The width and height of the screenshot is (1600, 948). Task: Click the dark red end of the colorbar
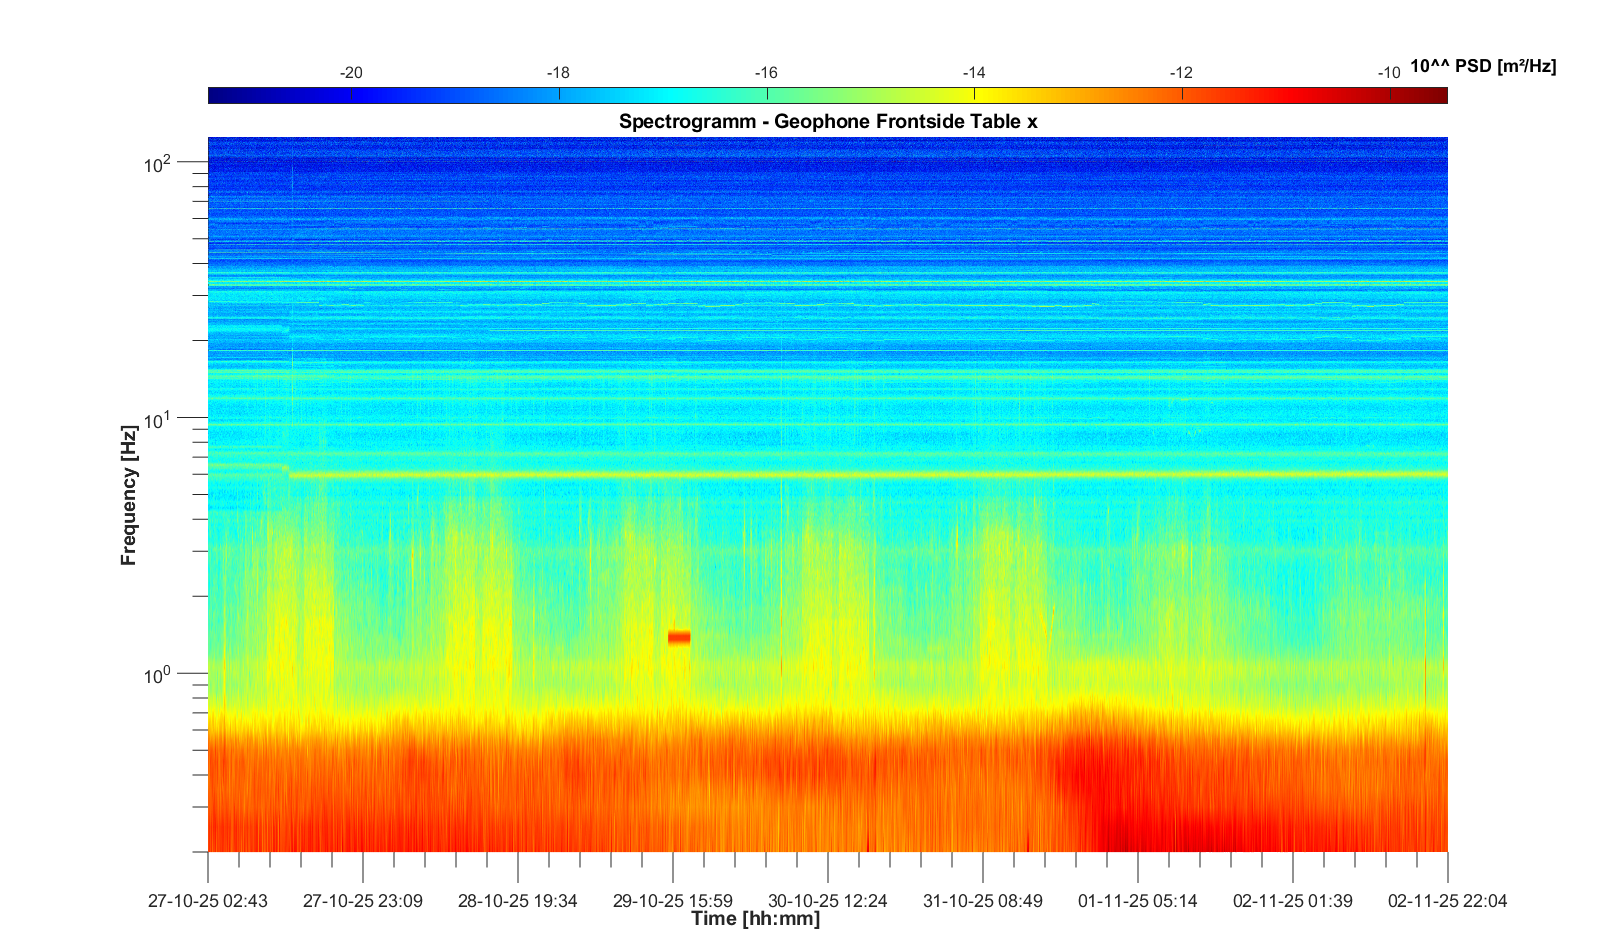click(1436, 95)
